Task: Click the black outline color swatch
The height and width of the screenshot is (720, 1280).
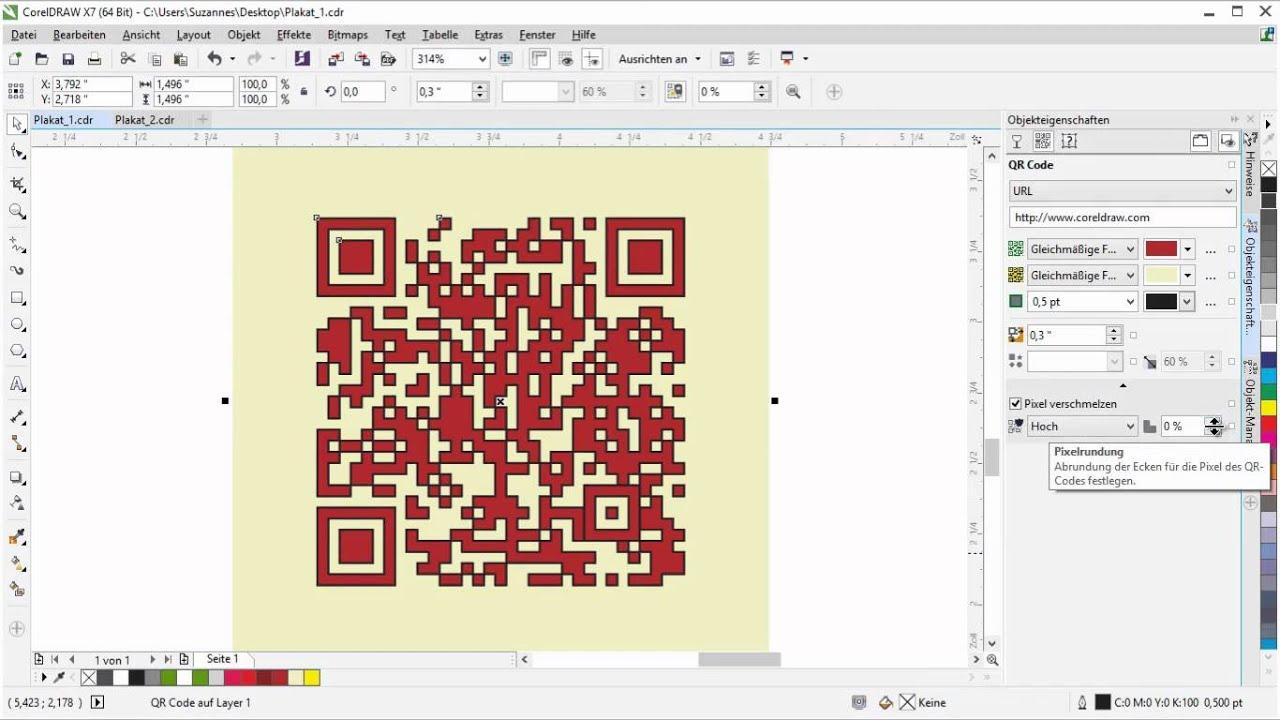Action: pyautogui.click(x=1161, y=301)
